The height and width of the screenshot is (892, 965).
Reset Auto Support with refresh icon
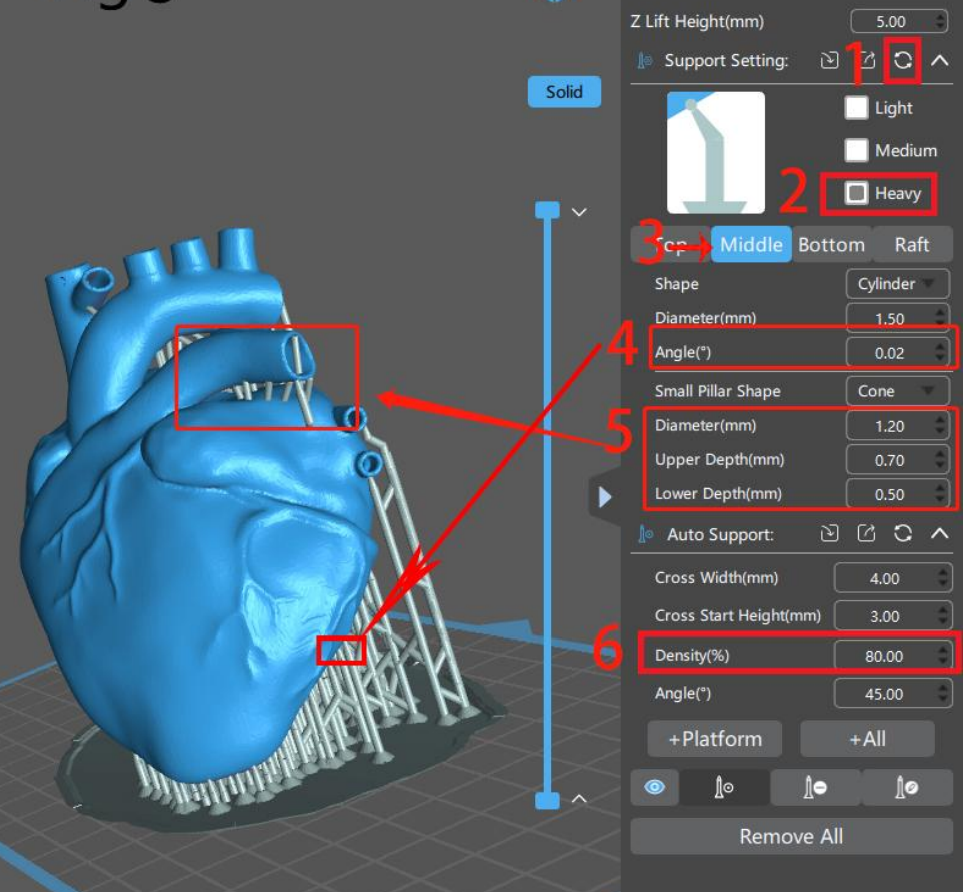[903, 533]
